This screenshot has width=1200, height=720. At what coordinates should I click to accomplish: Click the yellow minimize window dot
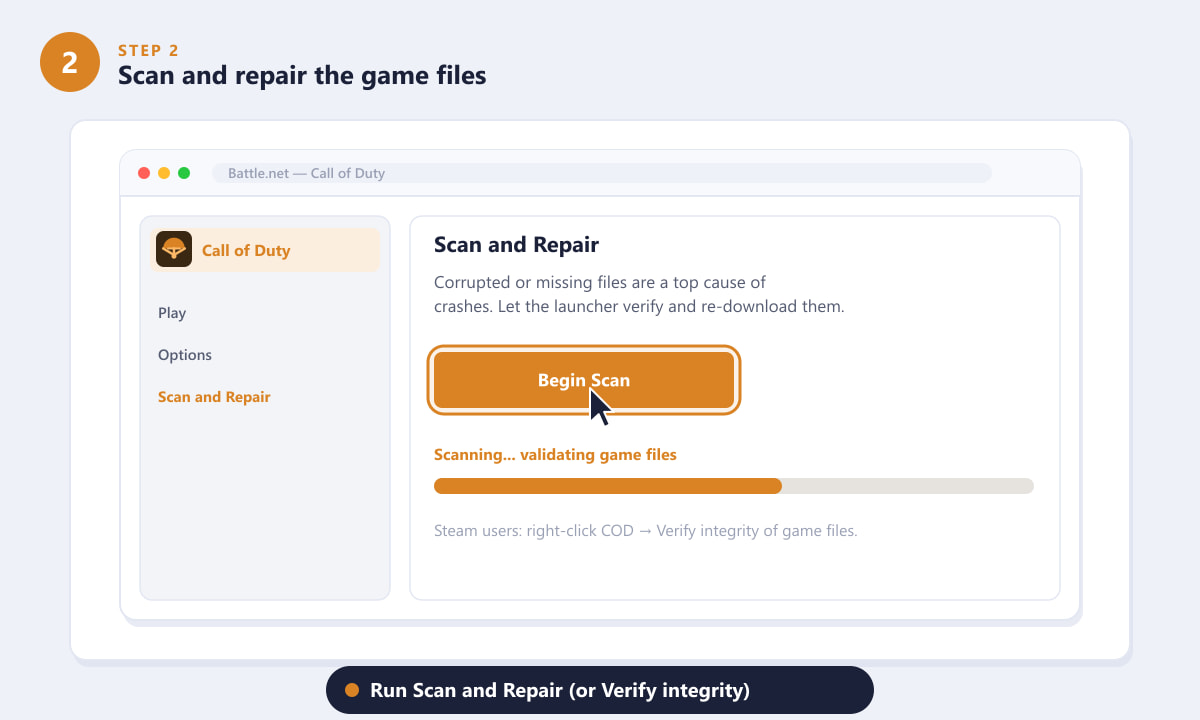pos(164,173)
